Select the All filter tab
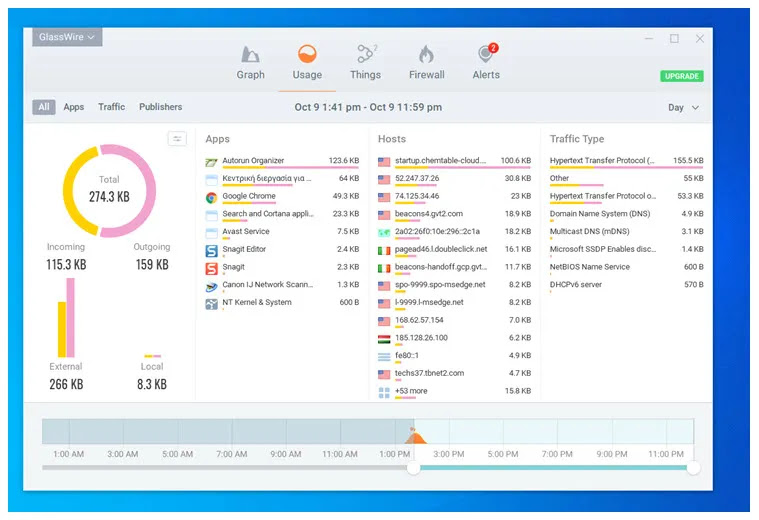Viewport: 759px width, 520px height. point(44,107)
